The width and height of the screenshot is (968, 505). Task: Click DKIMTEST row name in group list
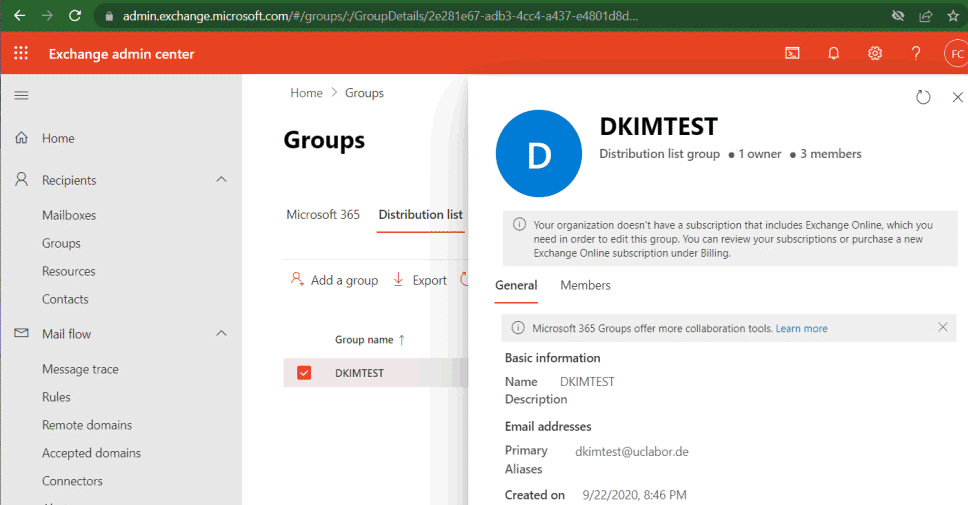pyautogui.click(x=359, y=373)
